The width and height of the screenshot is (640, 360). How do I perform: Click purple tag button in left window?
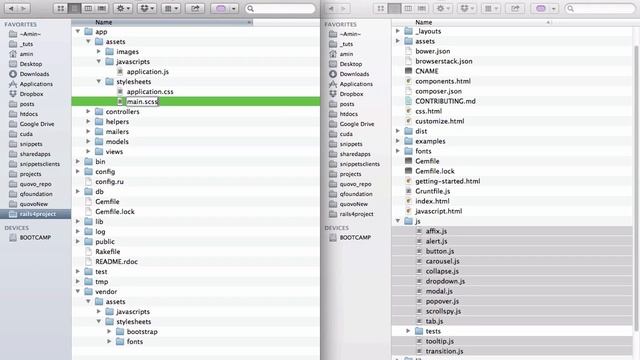(224, 8)
